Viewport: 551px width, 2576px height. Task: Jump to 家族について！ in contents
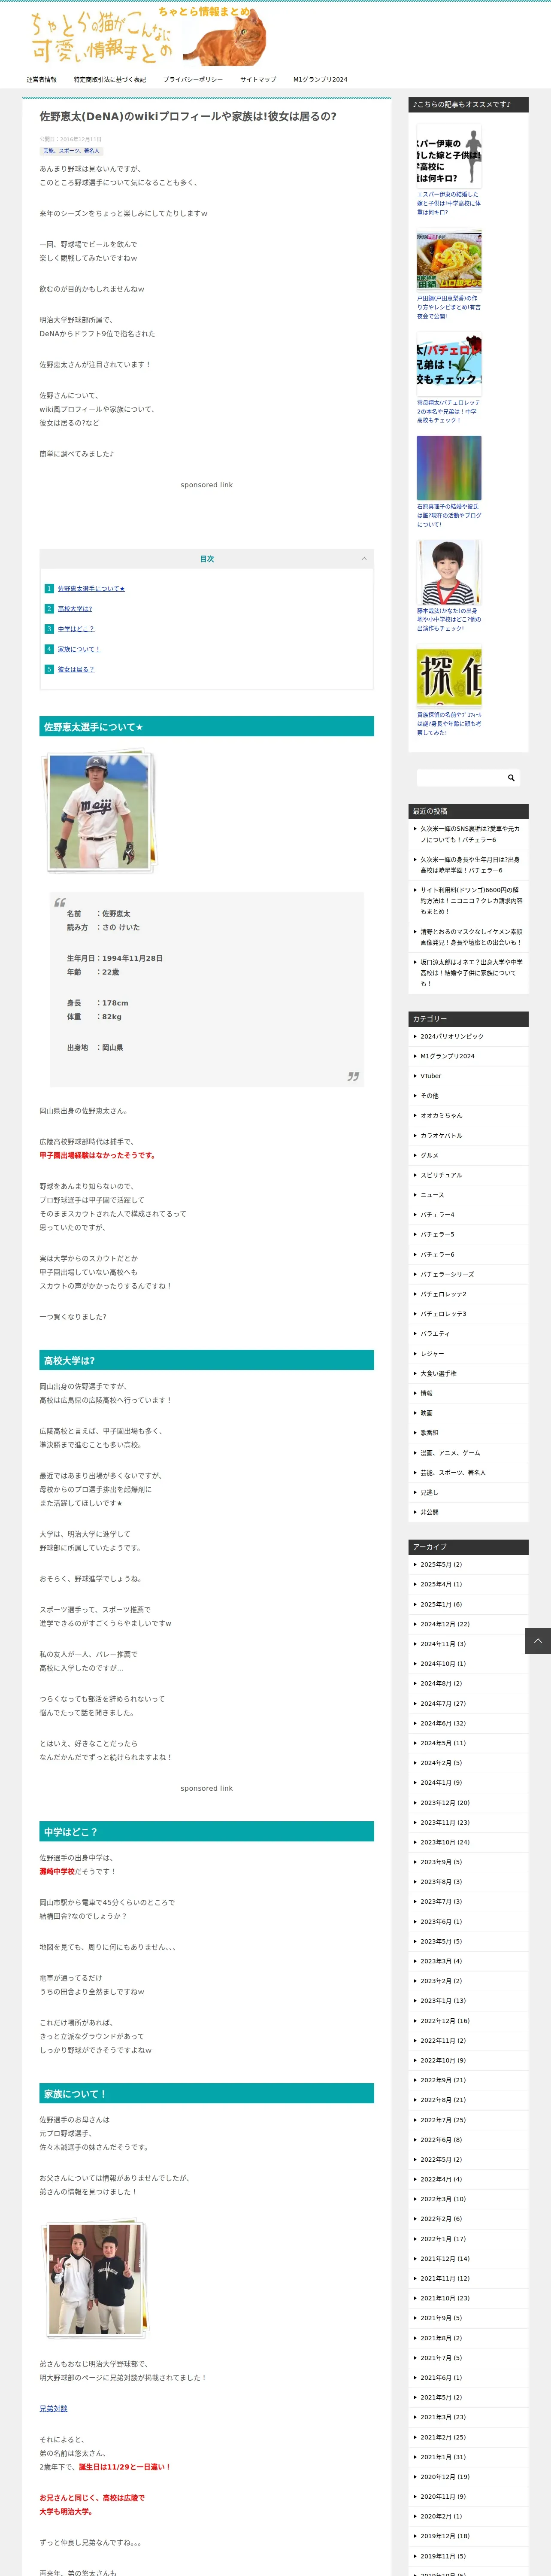79,649
